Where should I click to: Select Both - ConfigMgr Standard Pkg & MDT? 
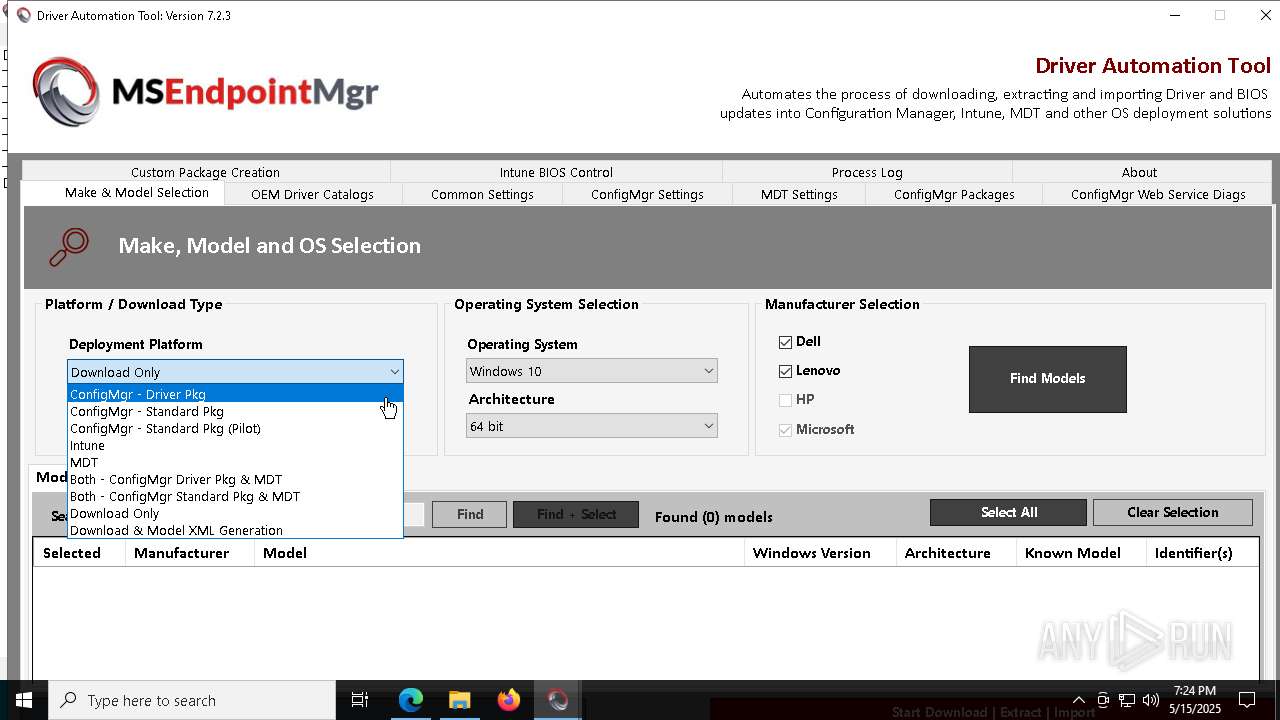tap(235, 496)
